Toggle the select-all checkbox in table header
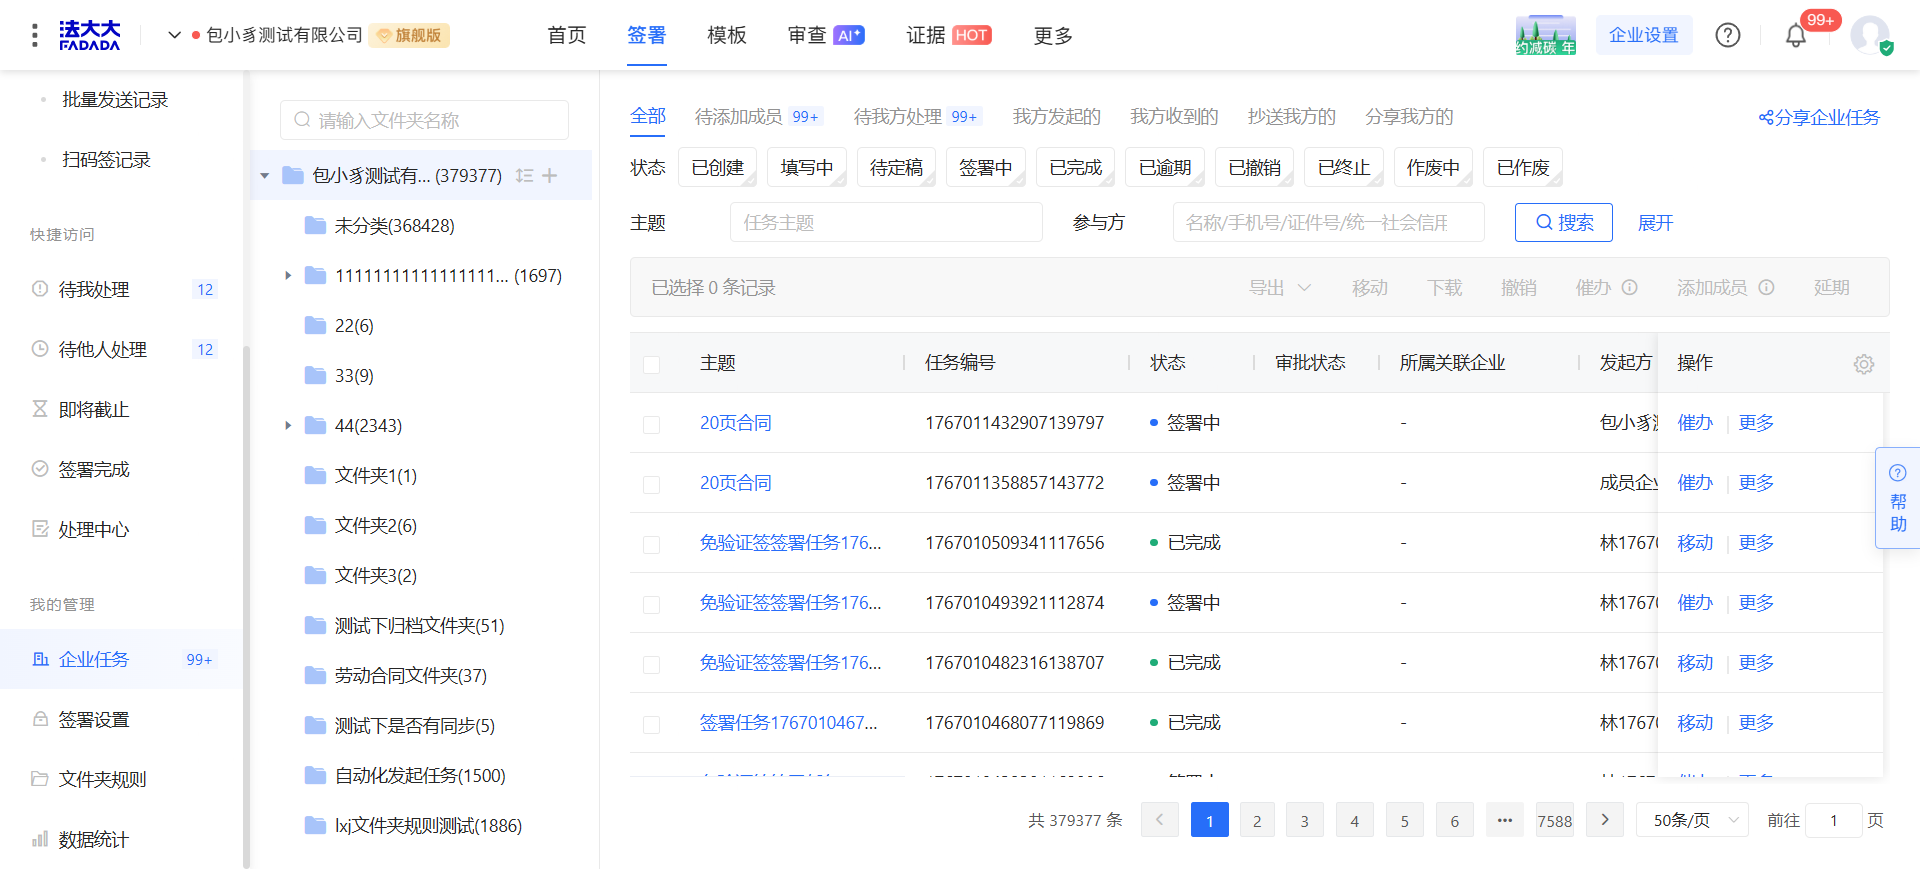Screen dimensions: 1920x869 (651, 364)
